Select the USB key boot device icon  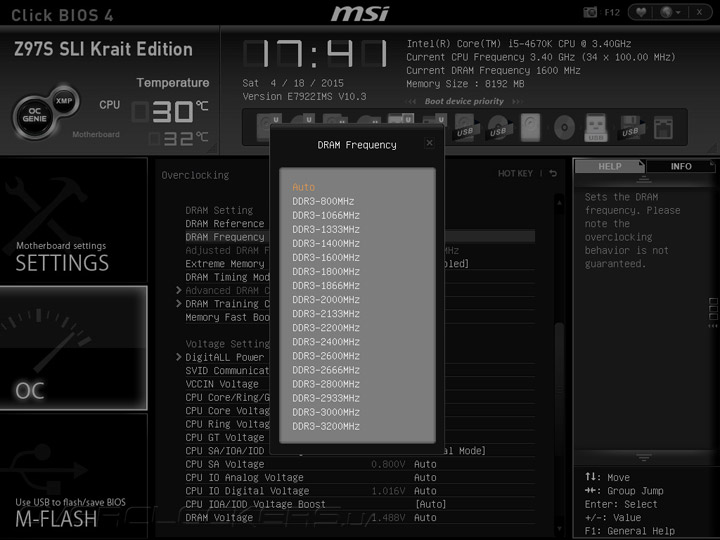[596, 128]
